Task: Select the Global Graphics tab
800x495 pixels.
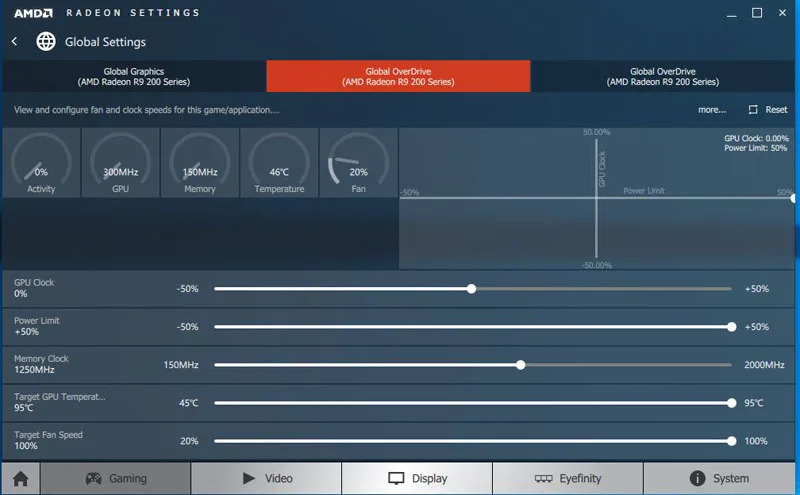Action: click(133, 76)
